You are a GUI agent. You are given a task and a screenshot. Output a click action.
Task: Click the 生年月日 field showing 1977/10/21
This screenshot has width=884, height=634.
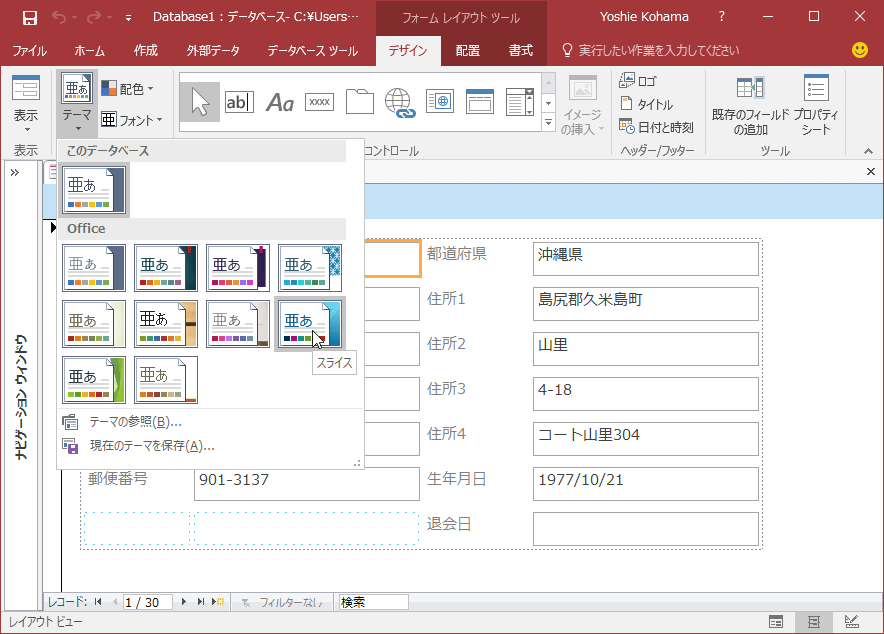(x=646, y=484)
